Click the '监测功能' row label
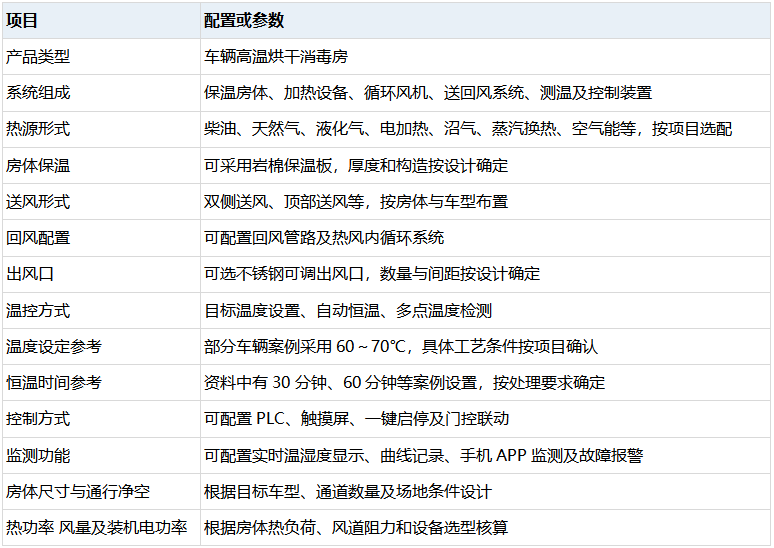The width and height of the screenshot is (774, 548). pos(38,455)
